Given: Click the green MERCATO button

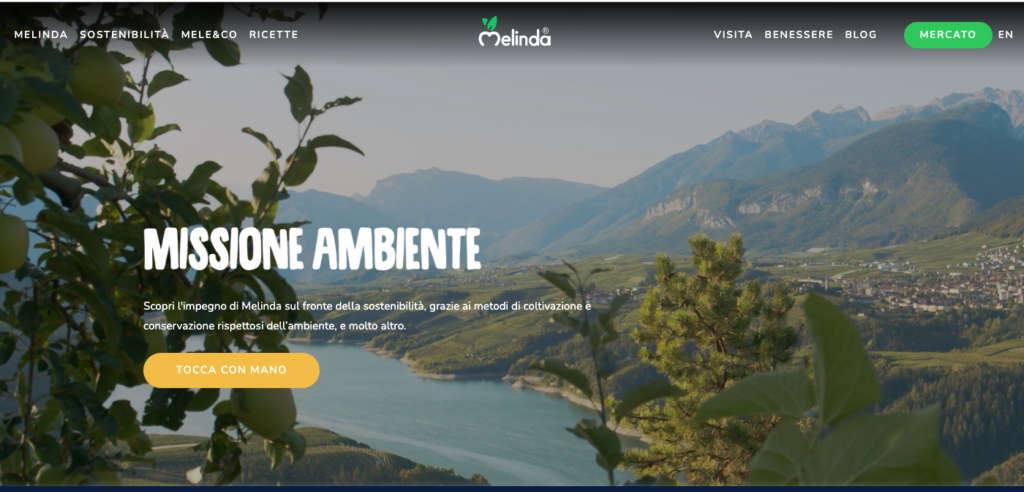Looking at the screenshot, I should (x=948, y=35).
